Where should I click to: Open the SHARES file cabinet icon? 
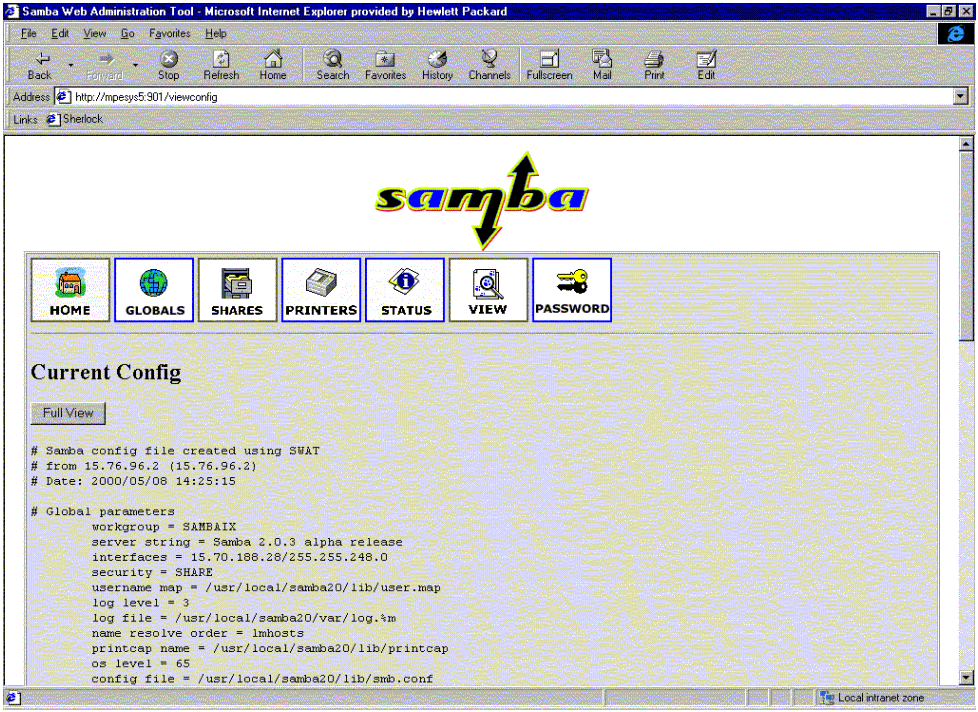point(238,290)
